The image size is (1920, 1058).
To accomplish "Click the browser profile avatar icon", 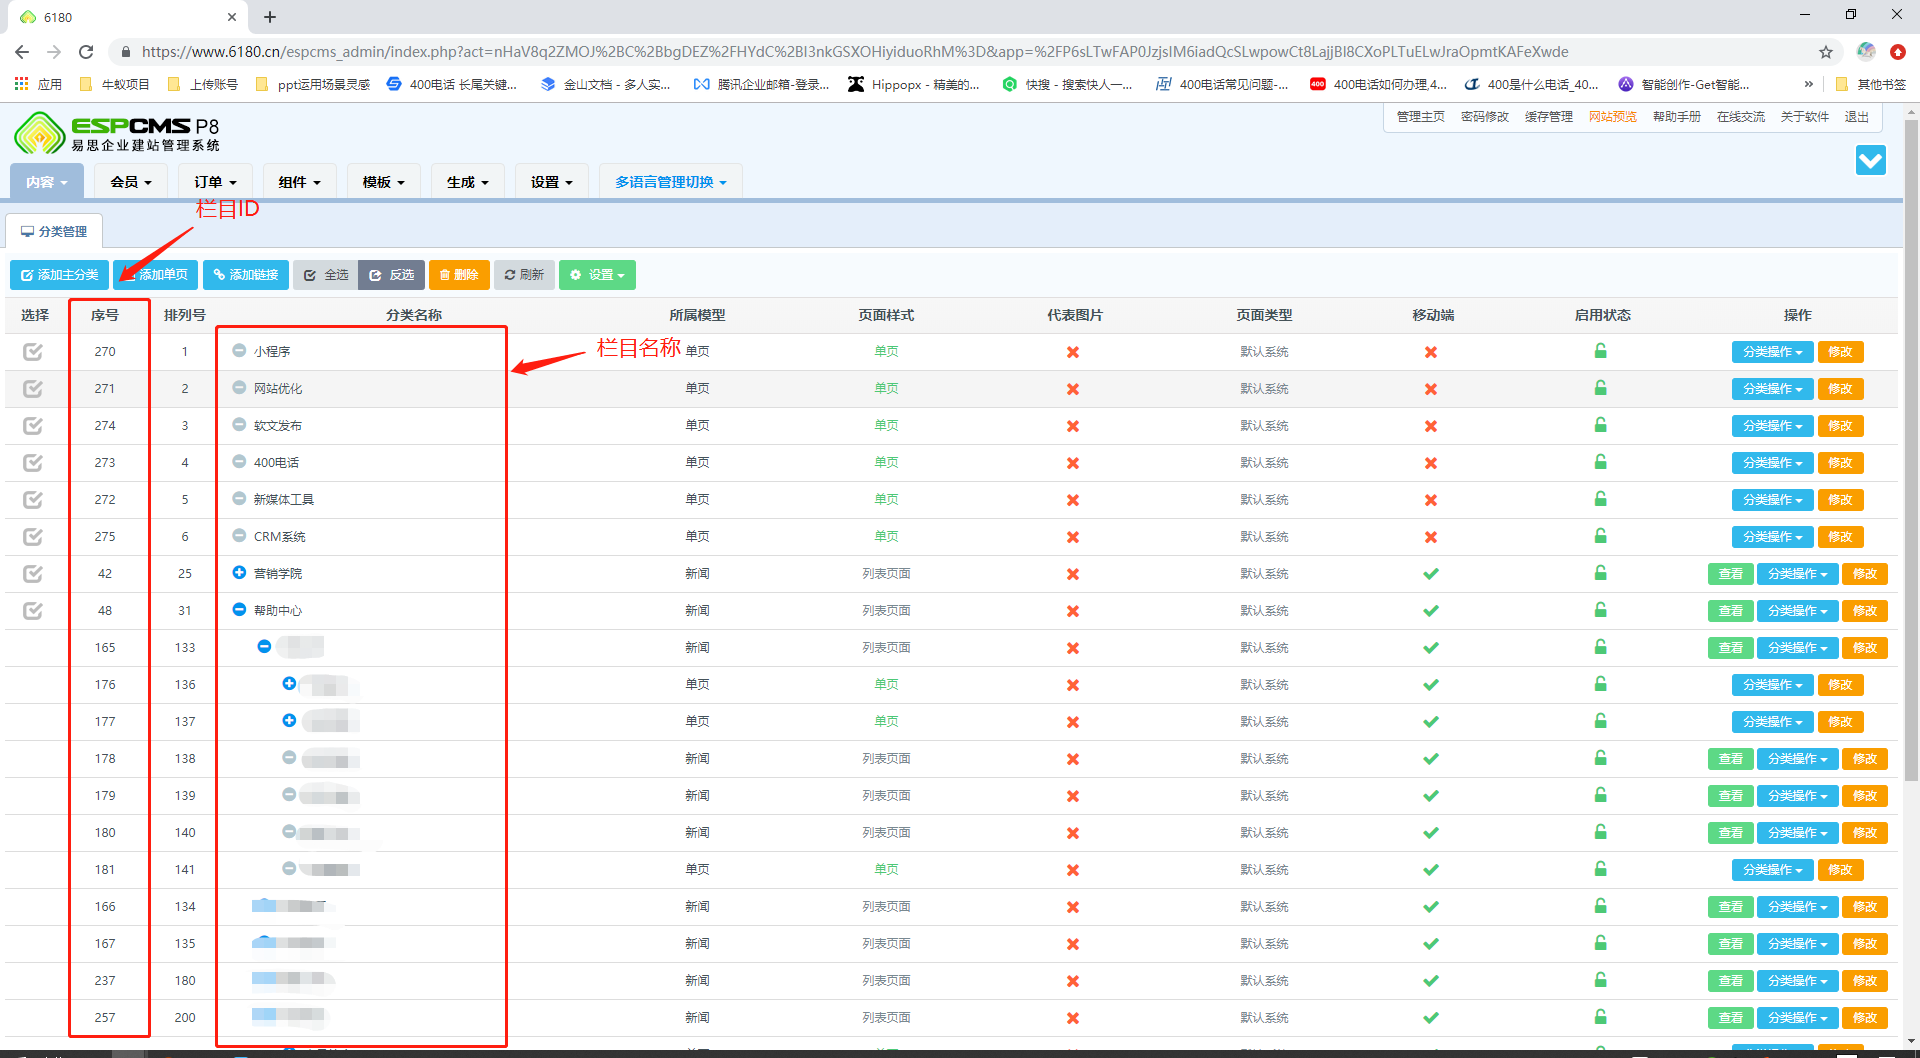I will pos(1866,52).
